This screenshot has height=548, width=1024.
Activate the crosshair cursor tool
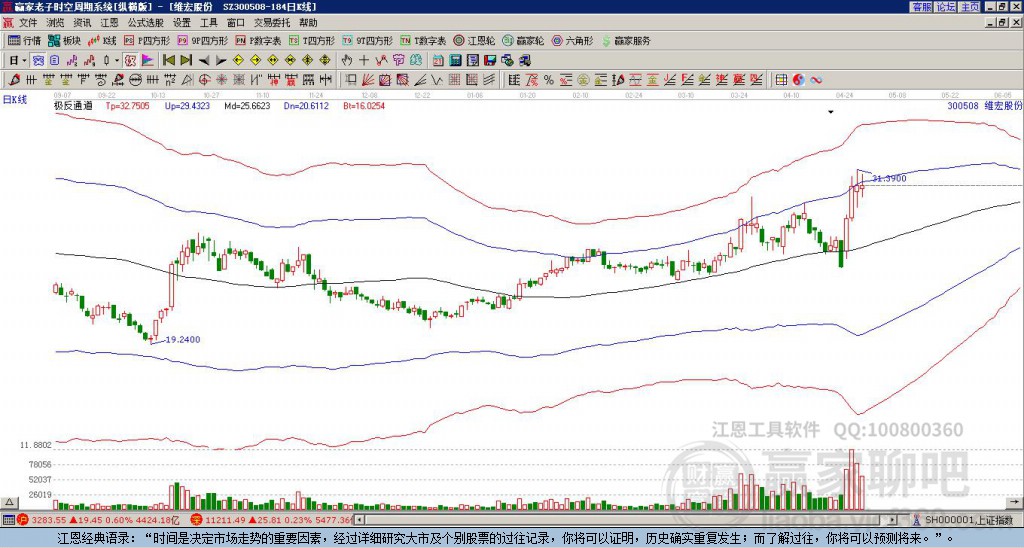tap(364, 61)
